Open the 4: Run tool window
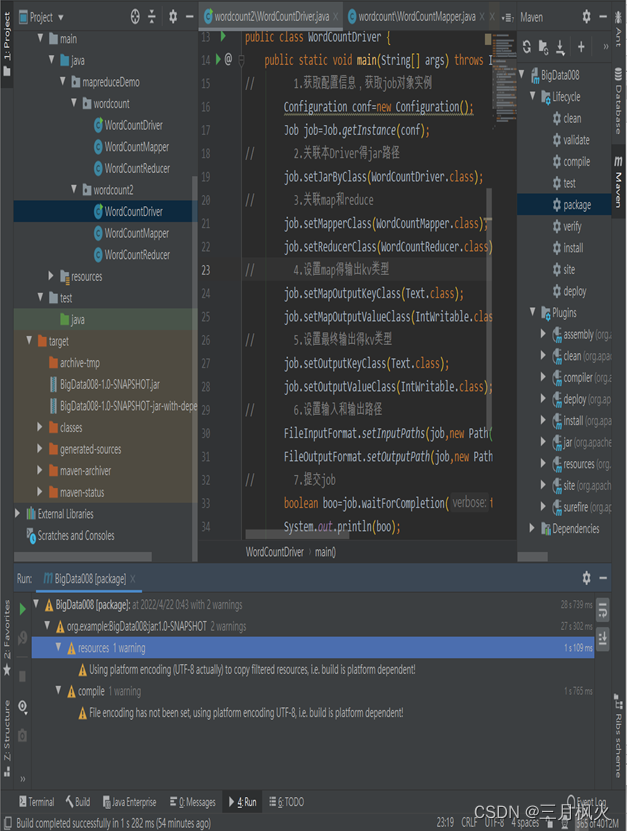Screen dimensions: 627x831 point(243,802)
